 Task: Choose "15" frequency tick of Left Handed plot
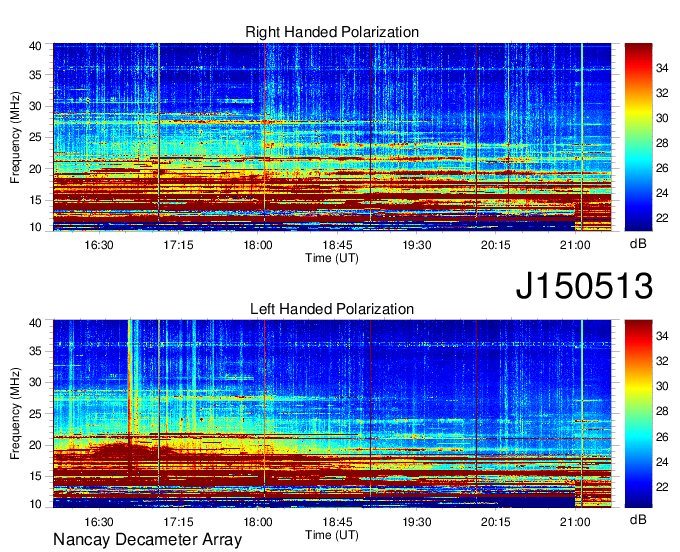pyautogui.click(x=35, y=477)
